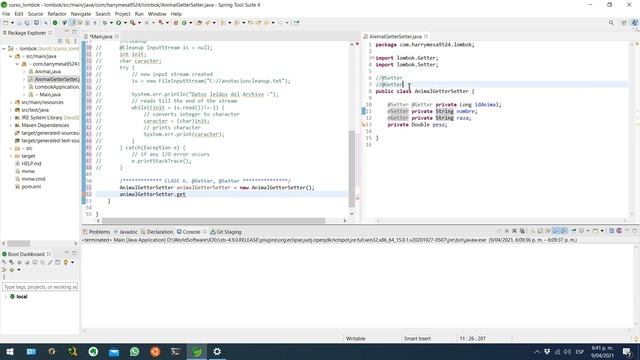Click the Open Console icon in Boot Dashboard

35,262
